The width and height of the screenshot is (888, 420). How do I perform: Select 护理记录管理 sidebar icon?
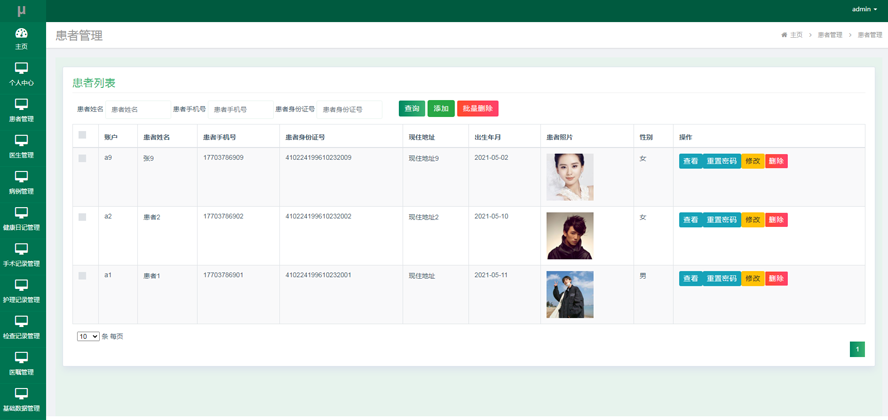[21, 285]
